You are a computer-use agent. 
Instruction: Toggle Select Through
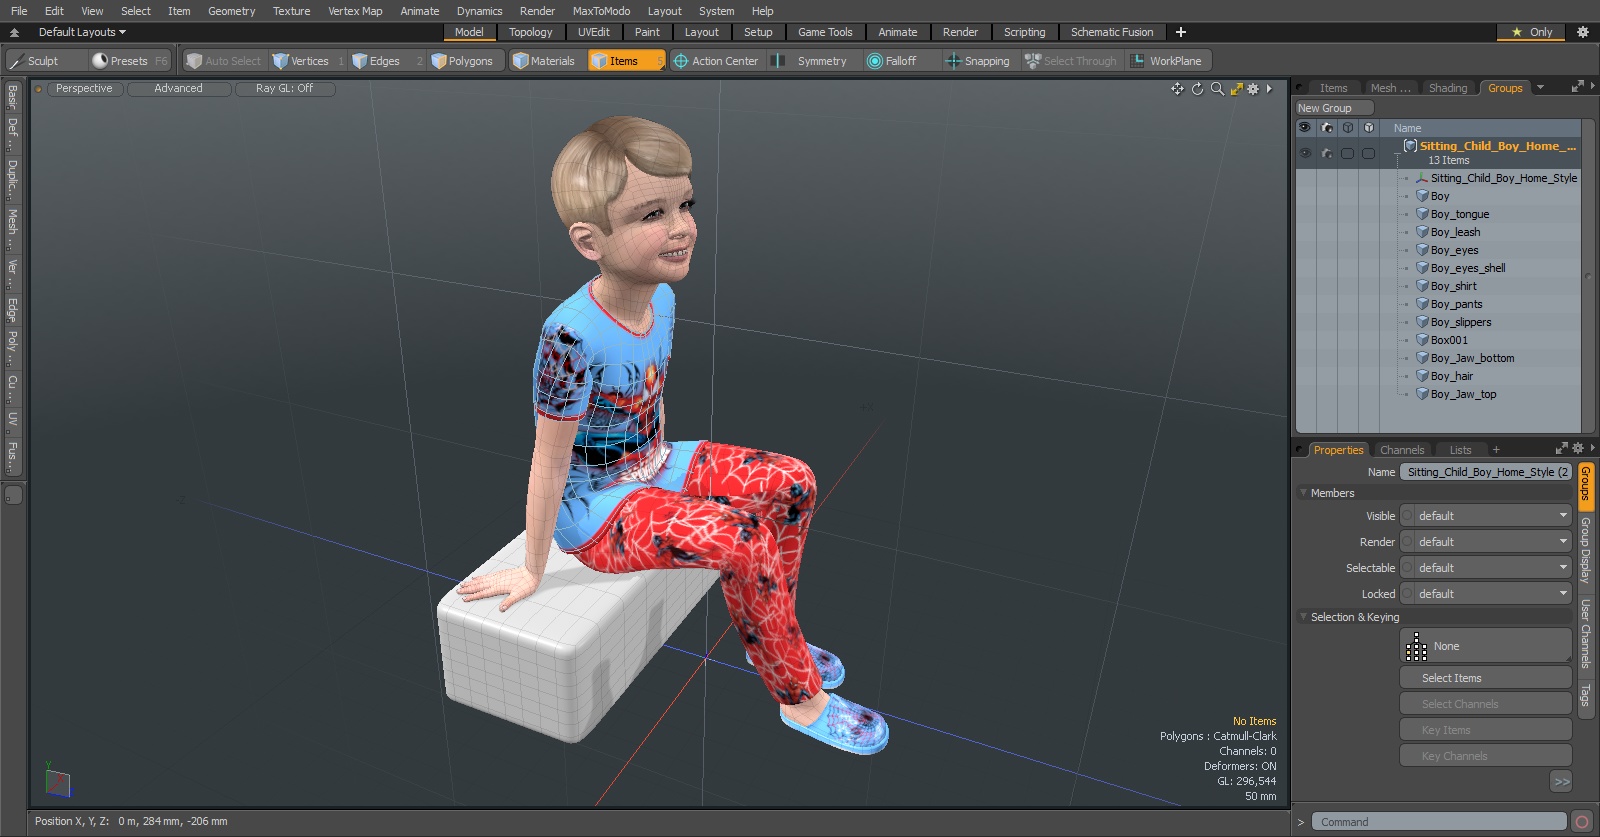pos(1071,61)
